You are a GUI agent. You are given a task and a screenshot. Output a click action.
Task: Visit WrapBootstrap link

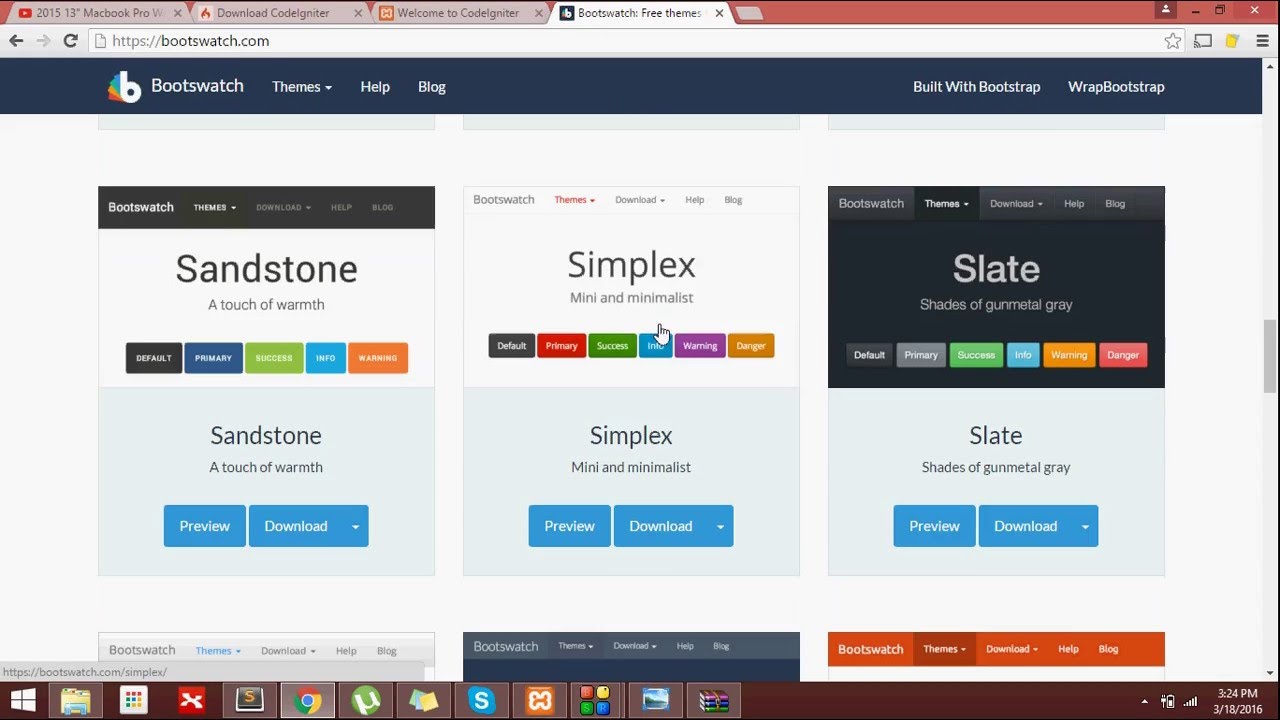coord(1116,87)
